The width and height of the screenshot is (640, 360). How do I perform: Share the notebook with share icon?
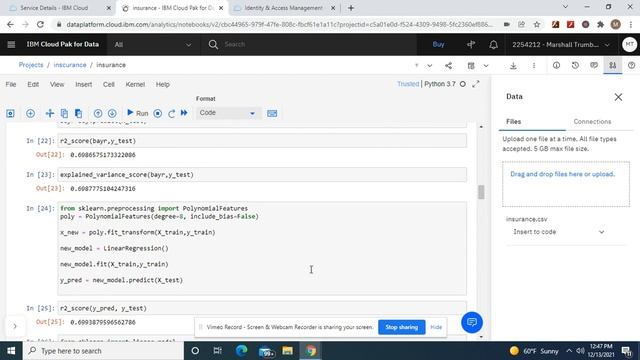(448, 65)
